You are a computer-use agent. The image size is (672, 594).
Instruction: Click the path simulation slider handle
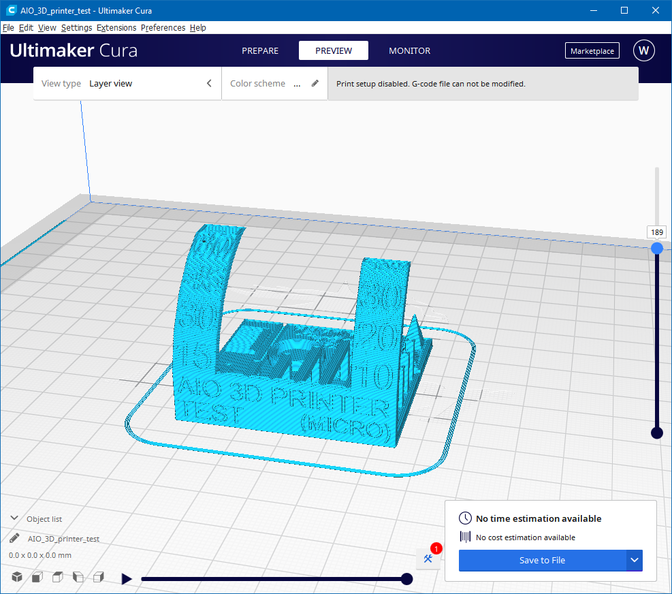pos(407,579)
